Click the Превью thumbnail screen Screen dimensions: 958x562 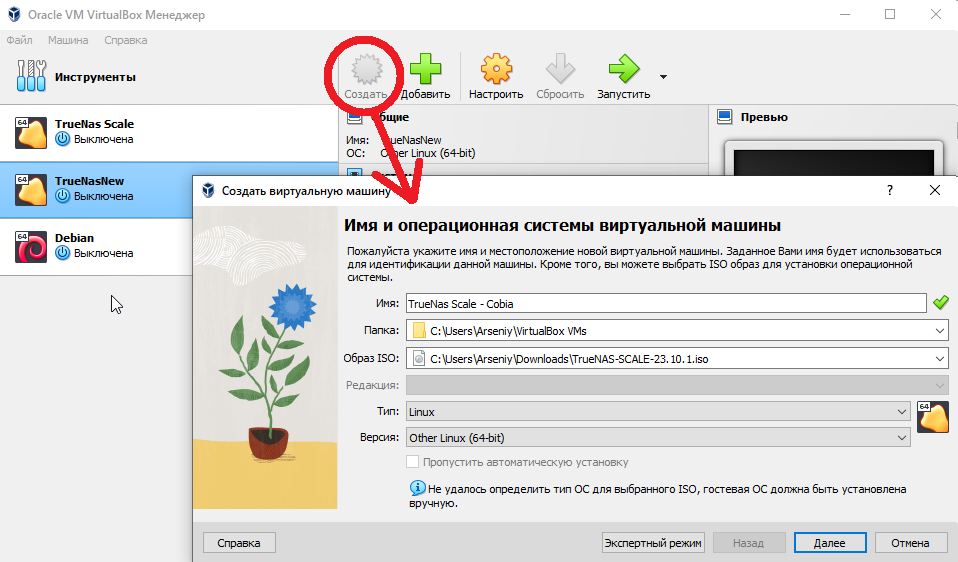pyautogui.click(x=834, y=162)
